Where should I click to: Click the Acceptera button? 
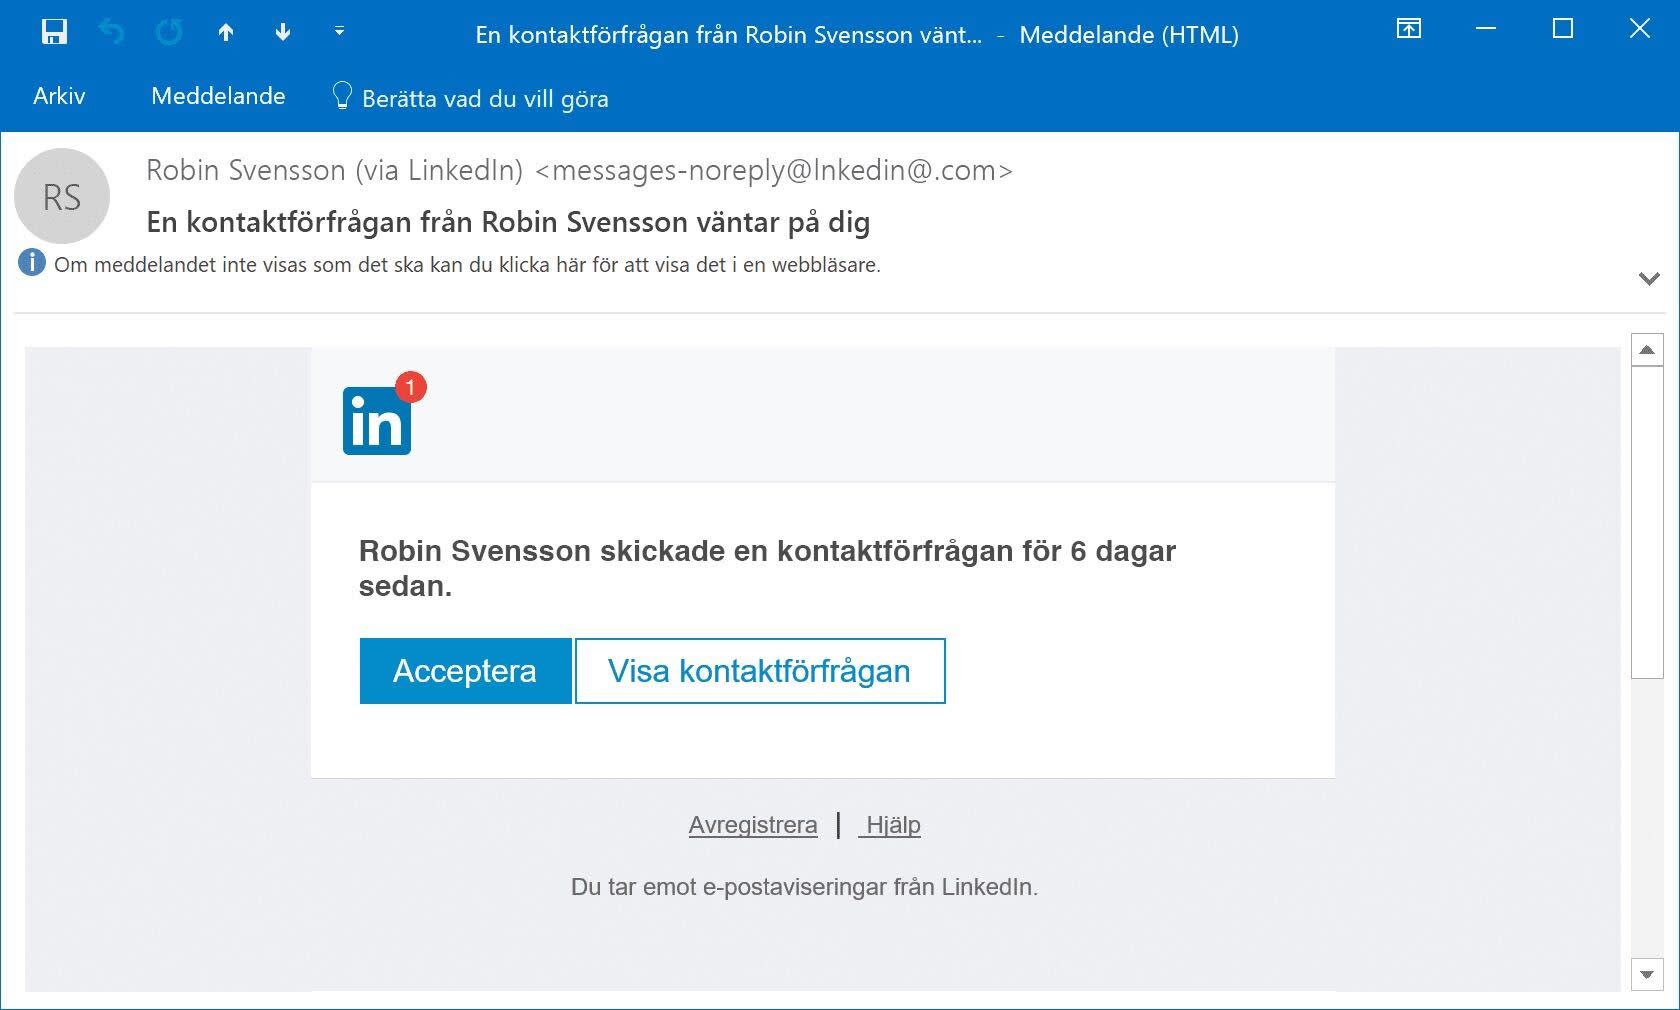(x=465, y=671)
